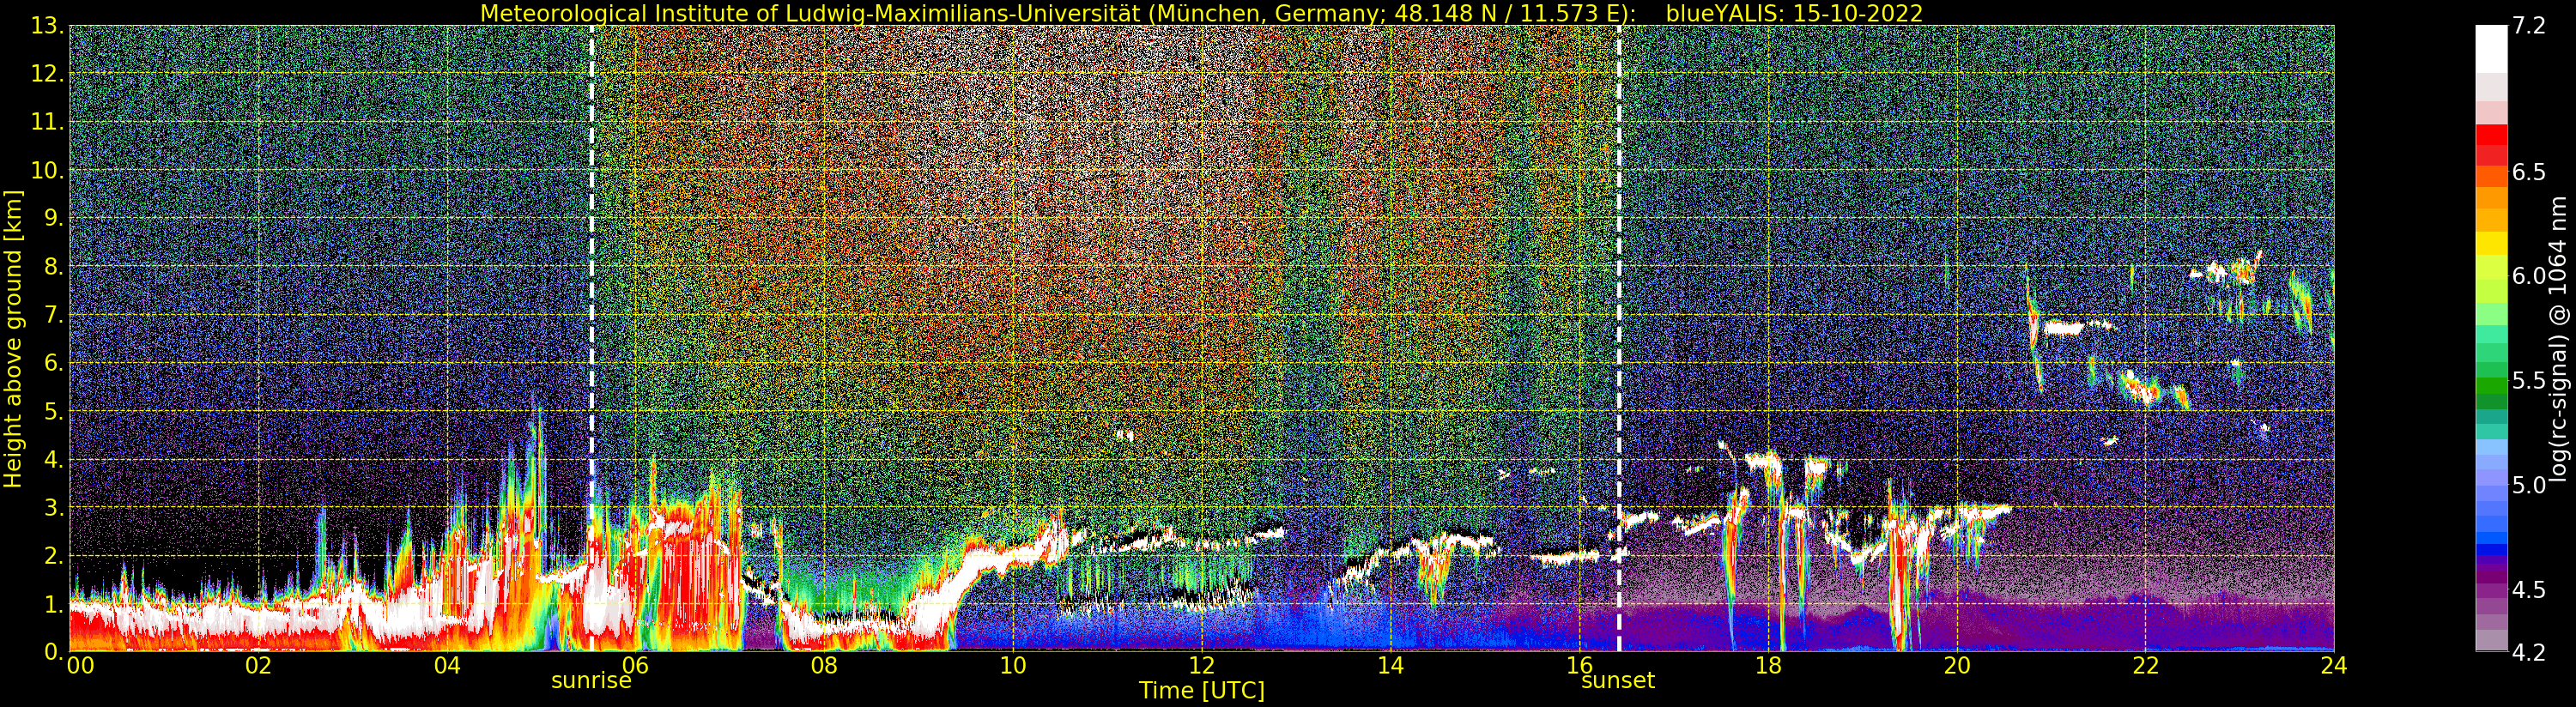Click the '24' time tick label
The width and height of the screenshot is (2576, 707).
click(2334, 665)
